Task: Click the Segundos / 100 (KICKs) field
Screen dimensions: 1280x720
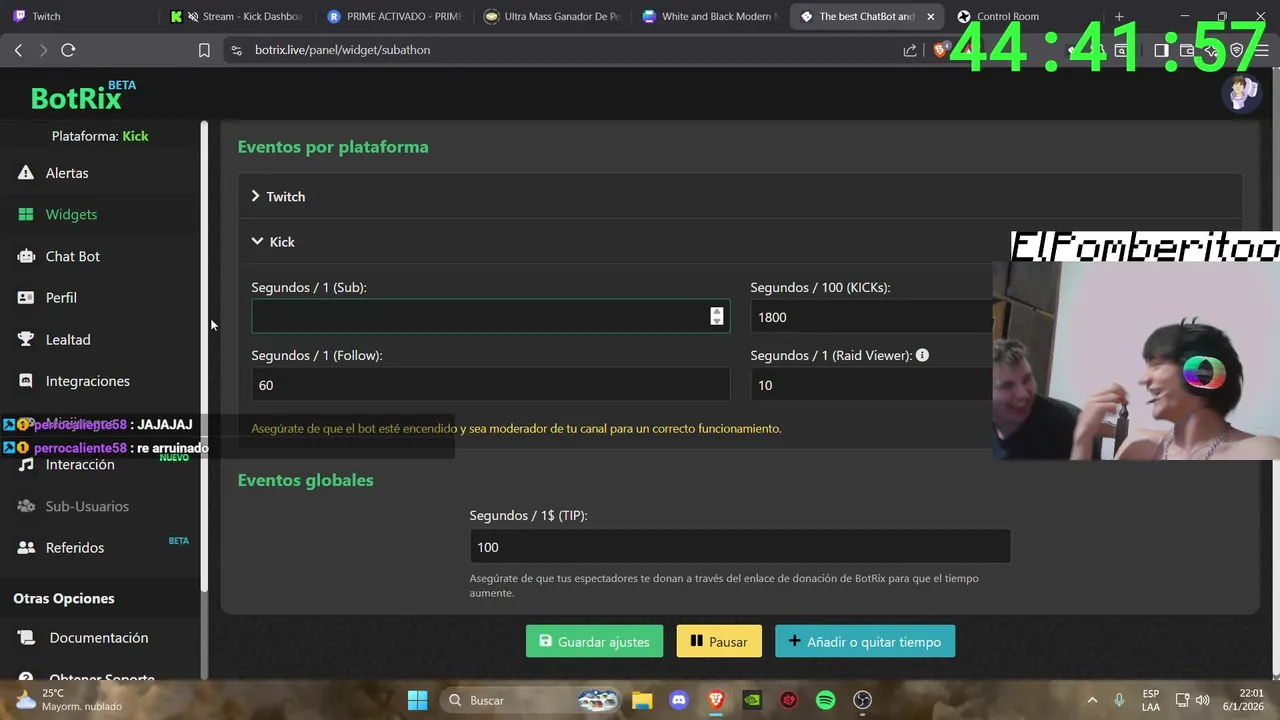Action: click(872, 317)
